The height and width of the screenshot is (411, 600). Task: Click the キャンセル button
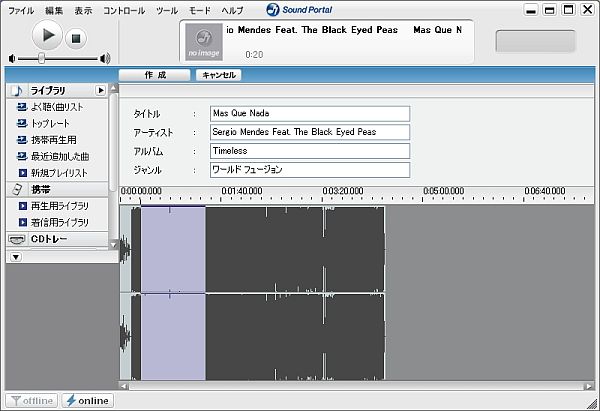pyautogui.click(x=218, y=75)
